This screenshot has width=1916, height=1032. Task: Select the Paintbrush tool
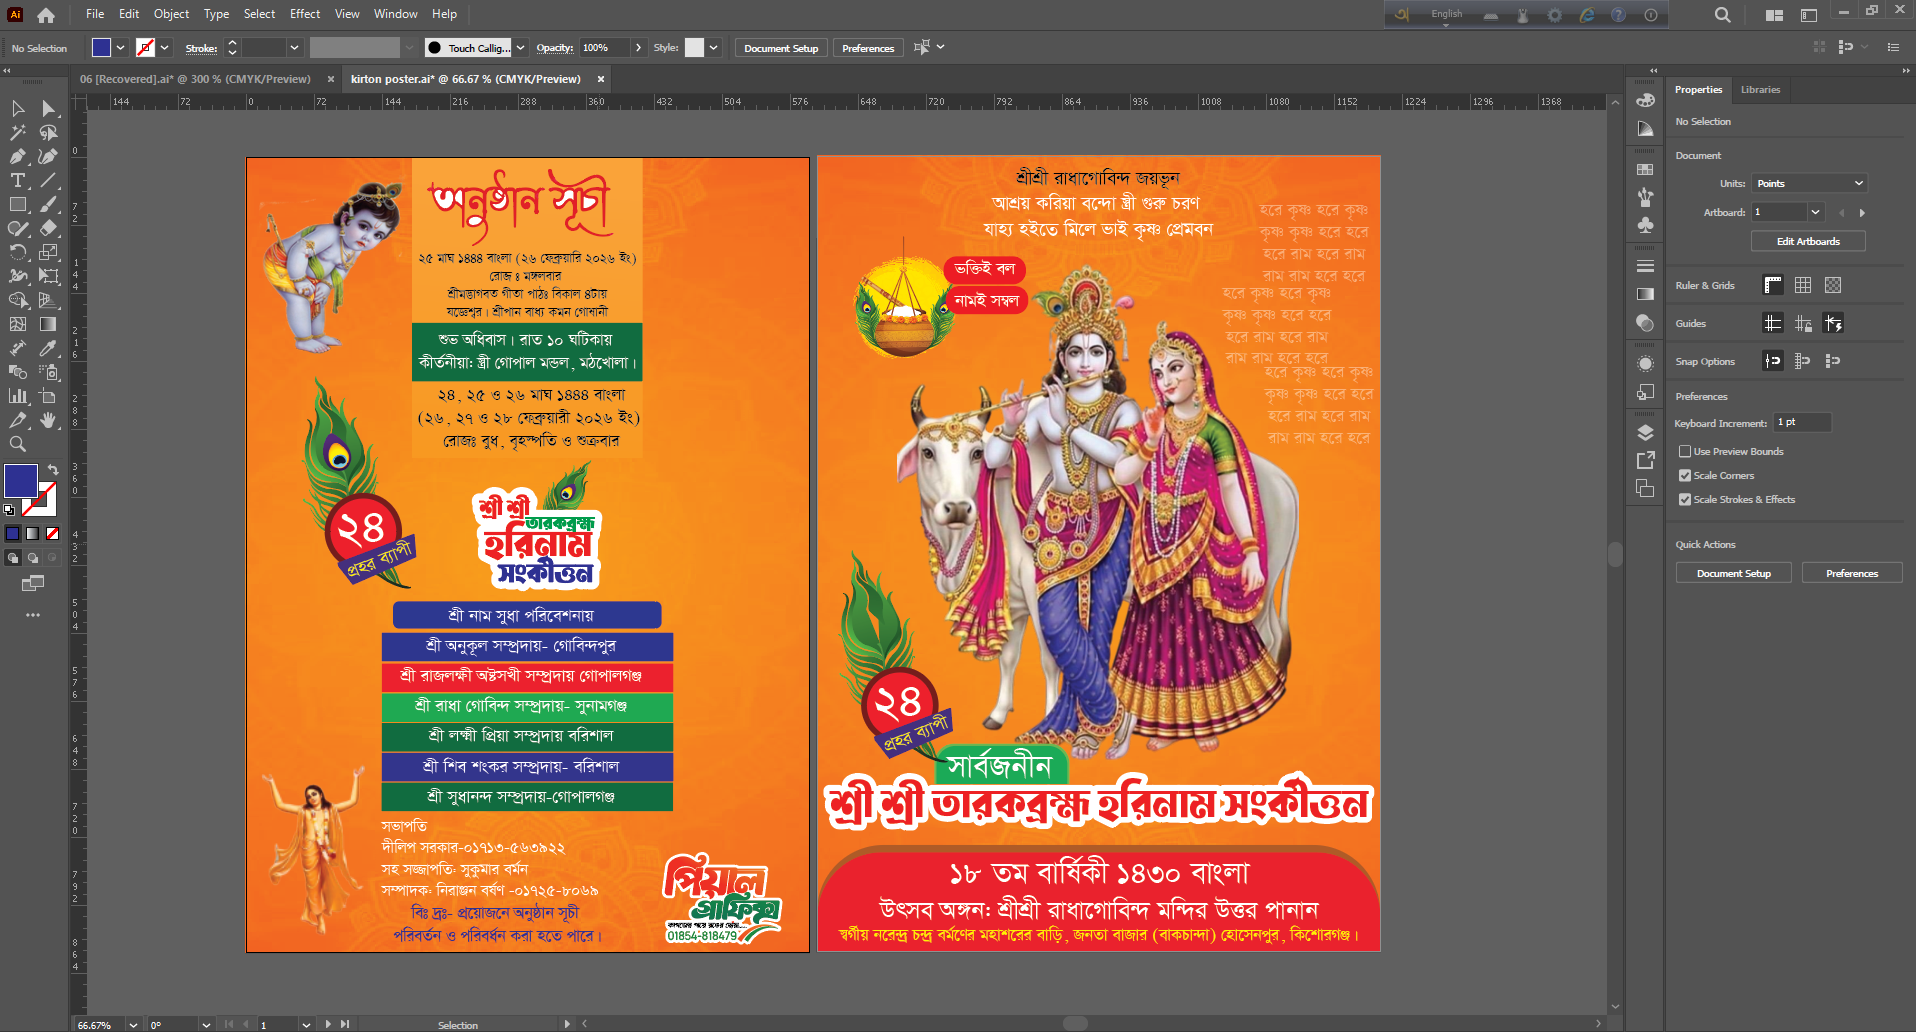point(48,204)
